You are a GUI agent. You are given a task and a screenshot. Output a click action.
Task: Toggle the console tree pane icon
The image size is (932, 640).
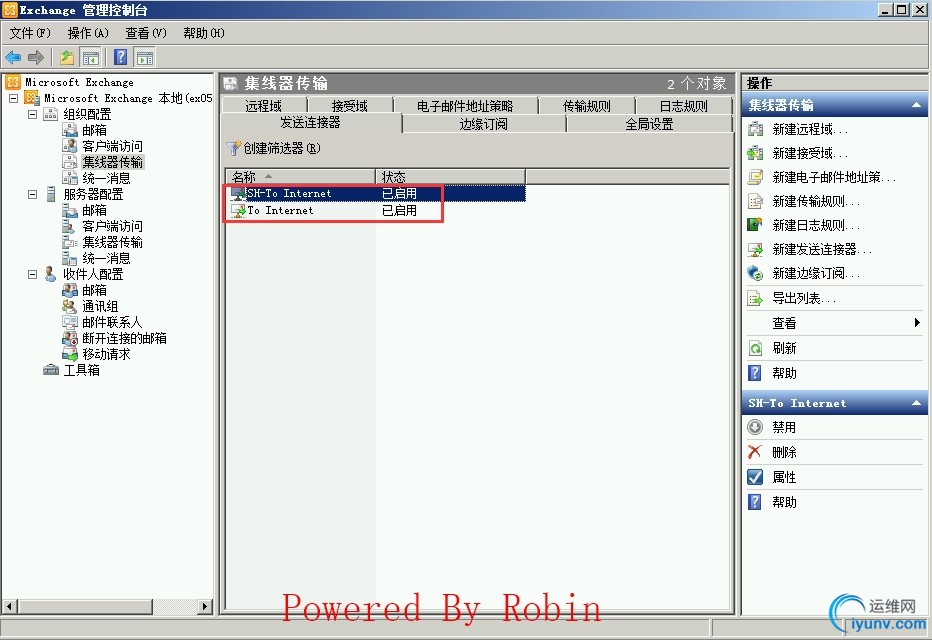[x=90, y=58]
